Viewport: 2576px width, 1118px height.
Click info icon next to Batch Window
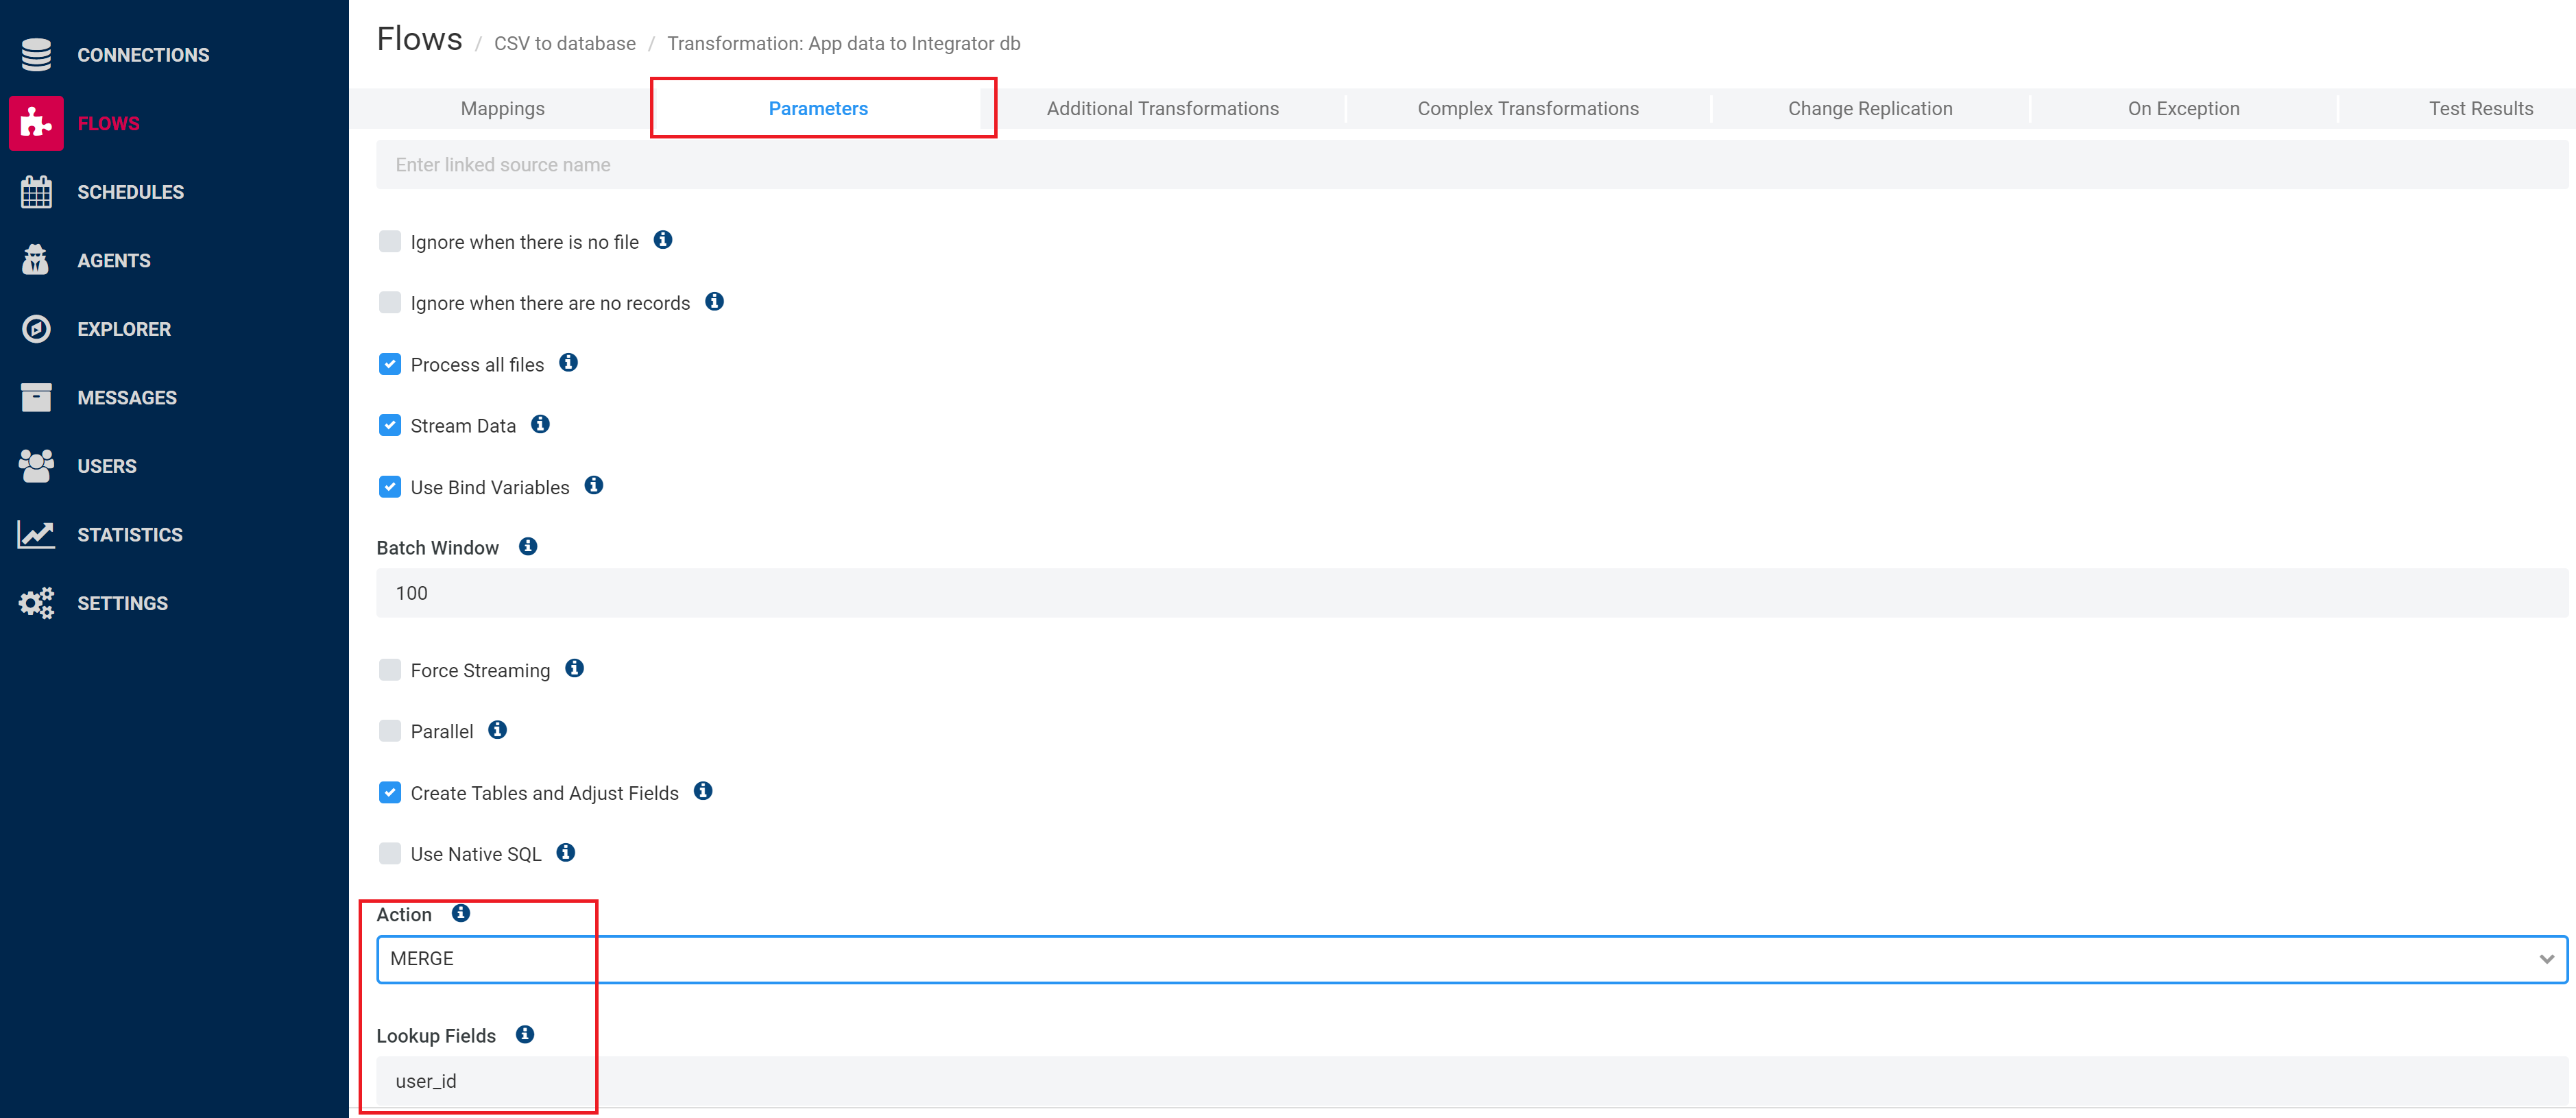point(528,547)
